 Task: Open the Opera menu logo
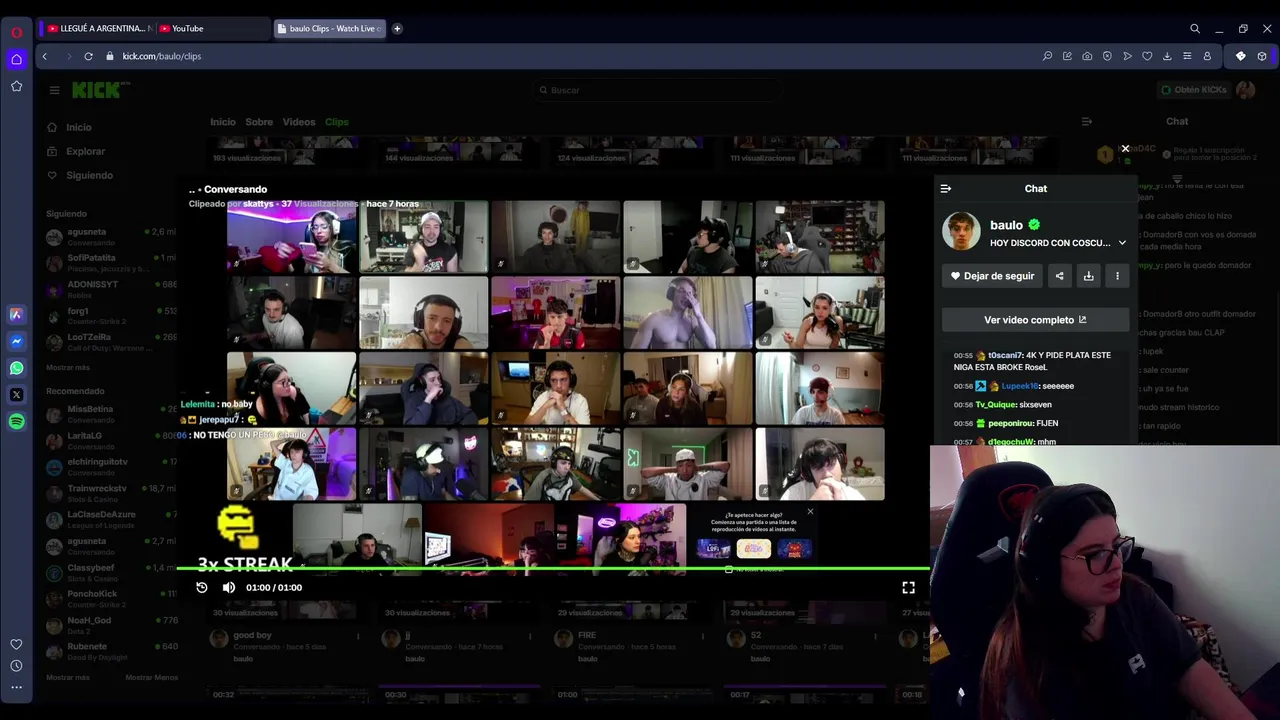pos(16,32)
